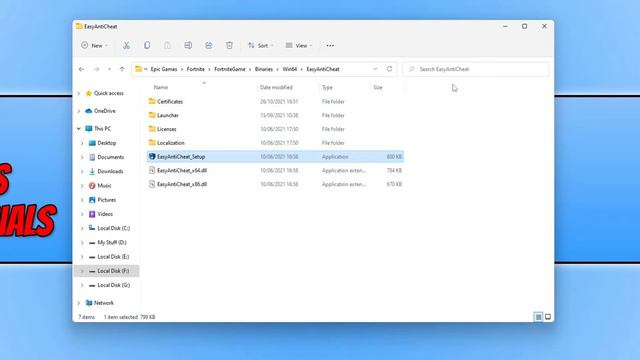Open Music in navigation pane
640x360 pixels.
tap(104, 186)
